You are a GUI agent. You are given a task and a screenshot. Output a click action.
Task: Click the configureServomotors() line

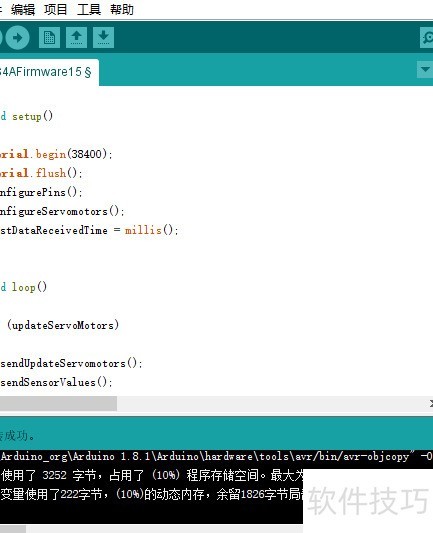(62, 211)
